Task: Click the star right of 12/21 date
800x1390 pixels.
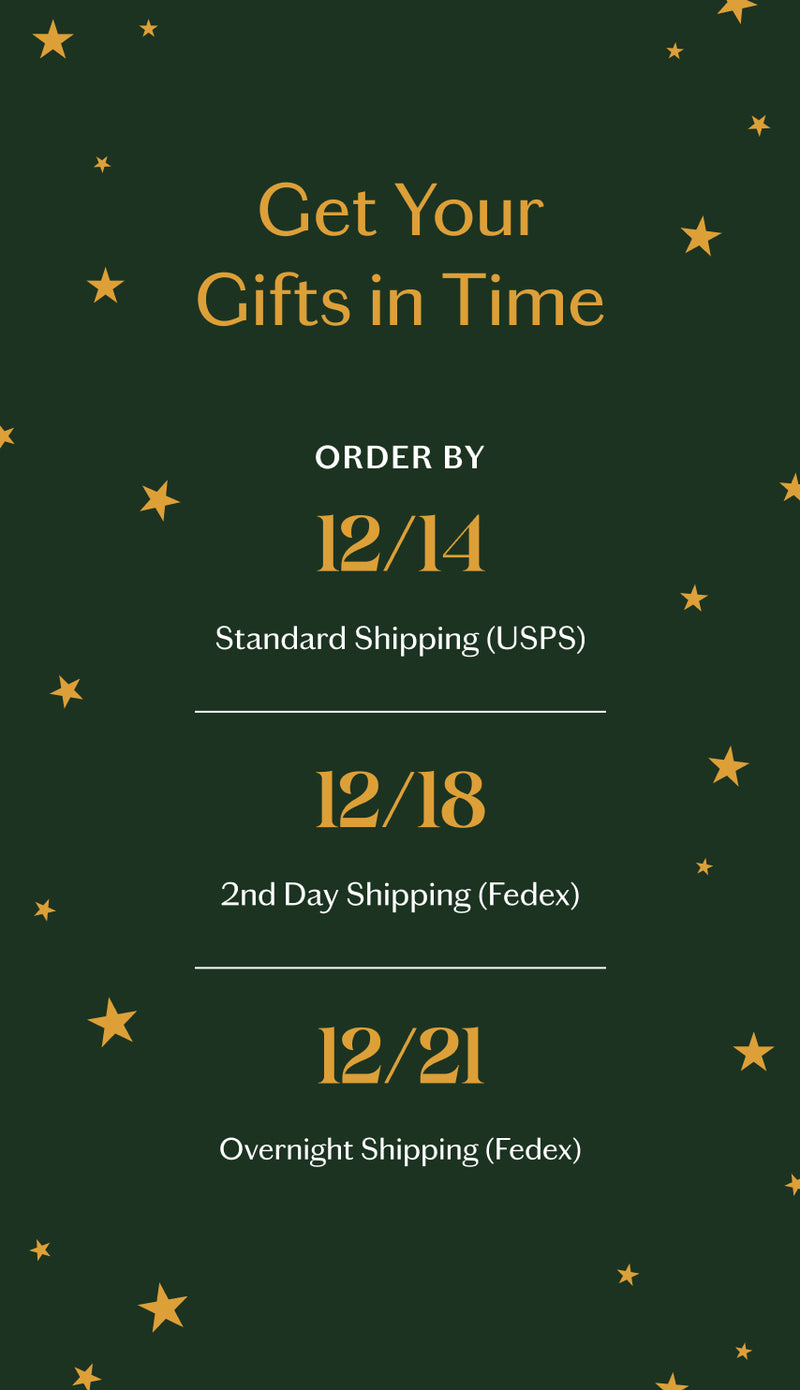Action: [x=753, y=1052]
